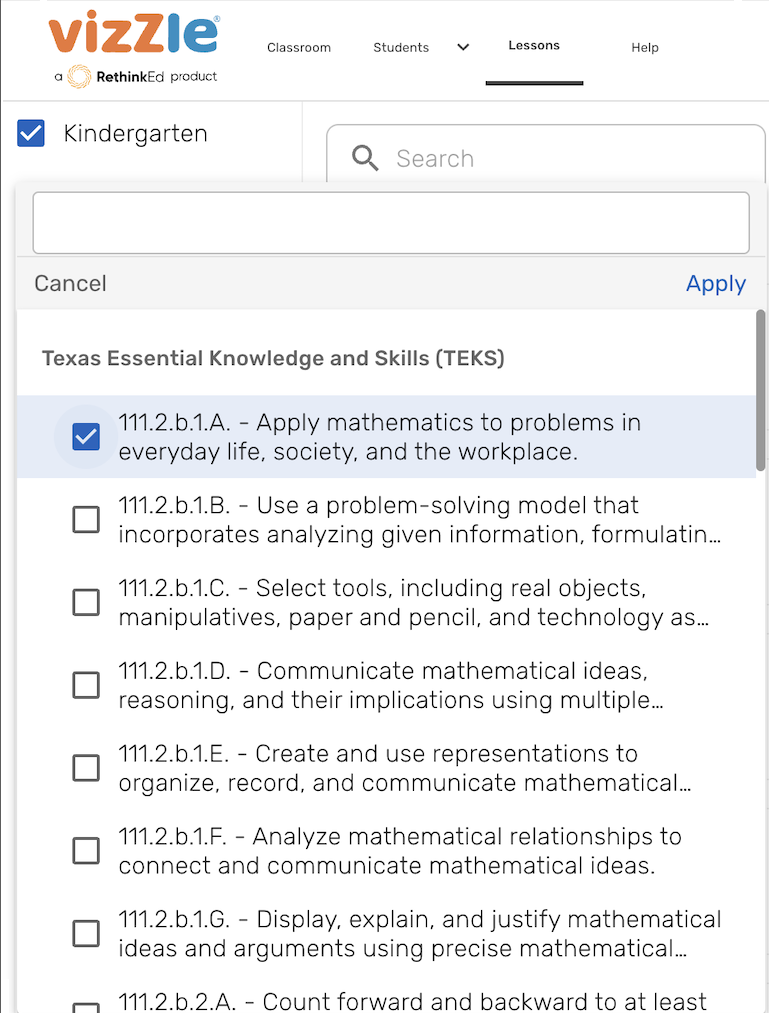Expand the Students dropdown chevron

pyautogui.click(x=463, y=47)
